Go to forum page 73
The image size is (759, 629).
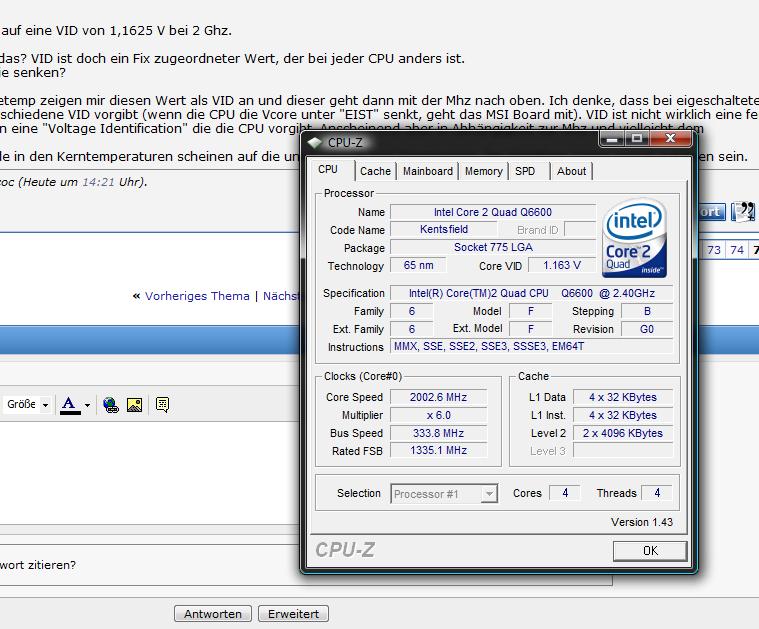coord(714,250)
